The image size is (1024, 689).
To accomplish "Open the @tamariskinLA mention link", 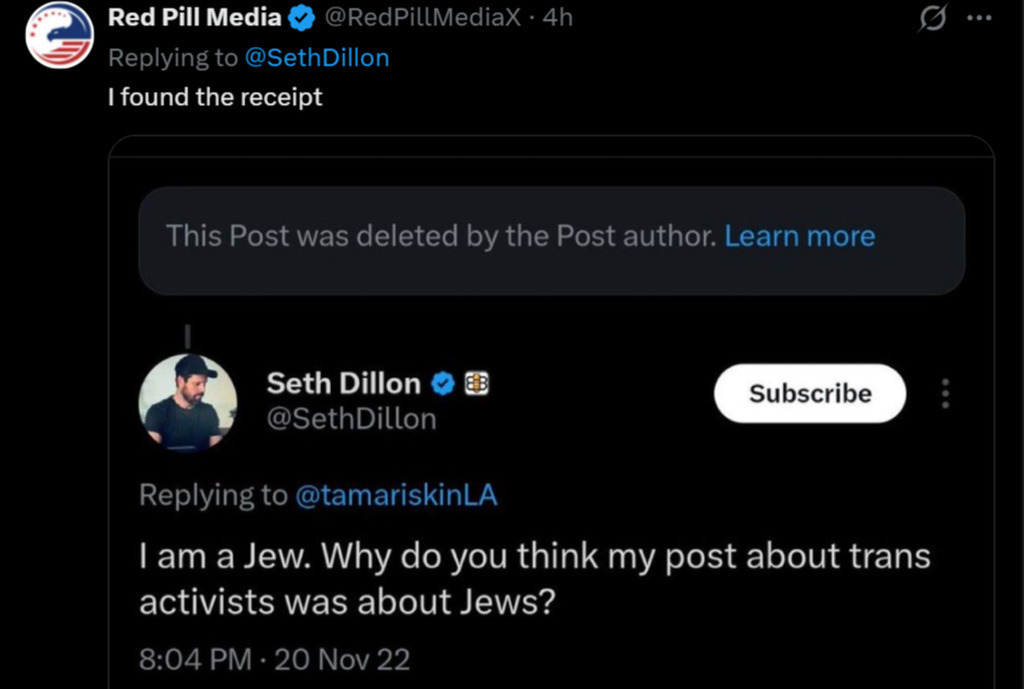I will [396, 495].
